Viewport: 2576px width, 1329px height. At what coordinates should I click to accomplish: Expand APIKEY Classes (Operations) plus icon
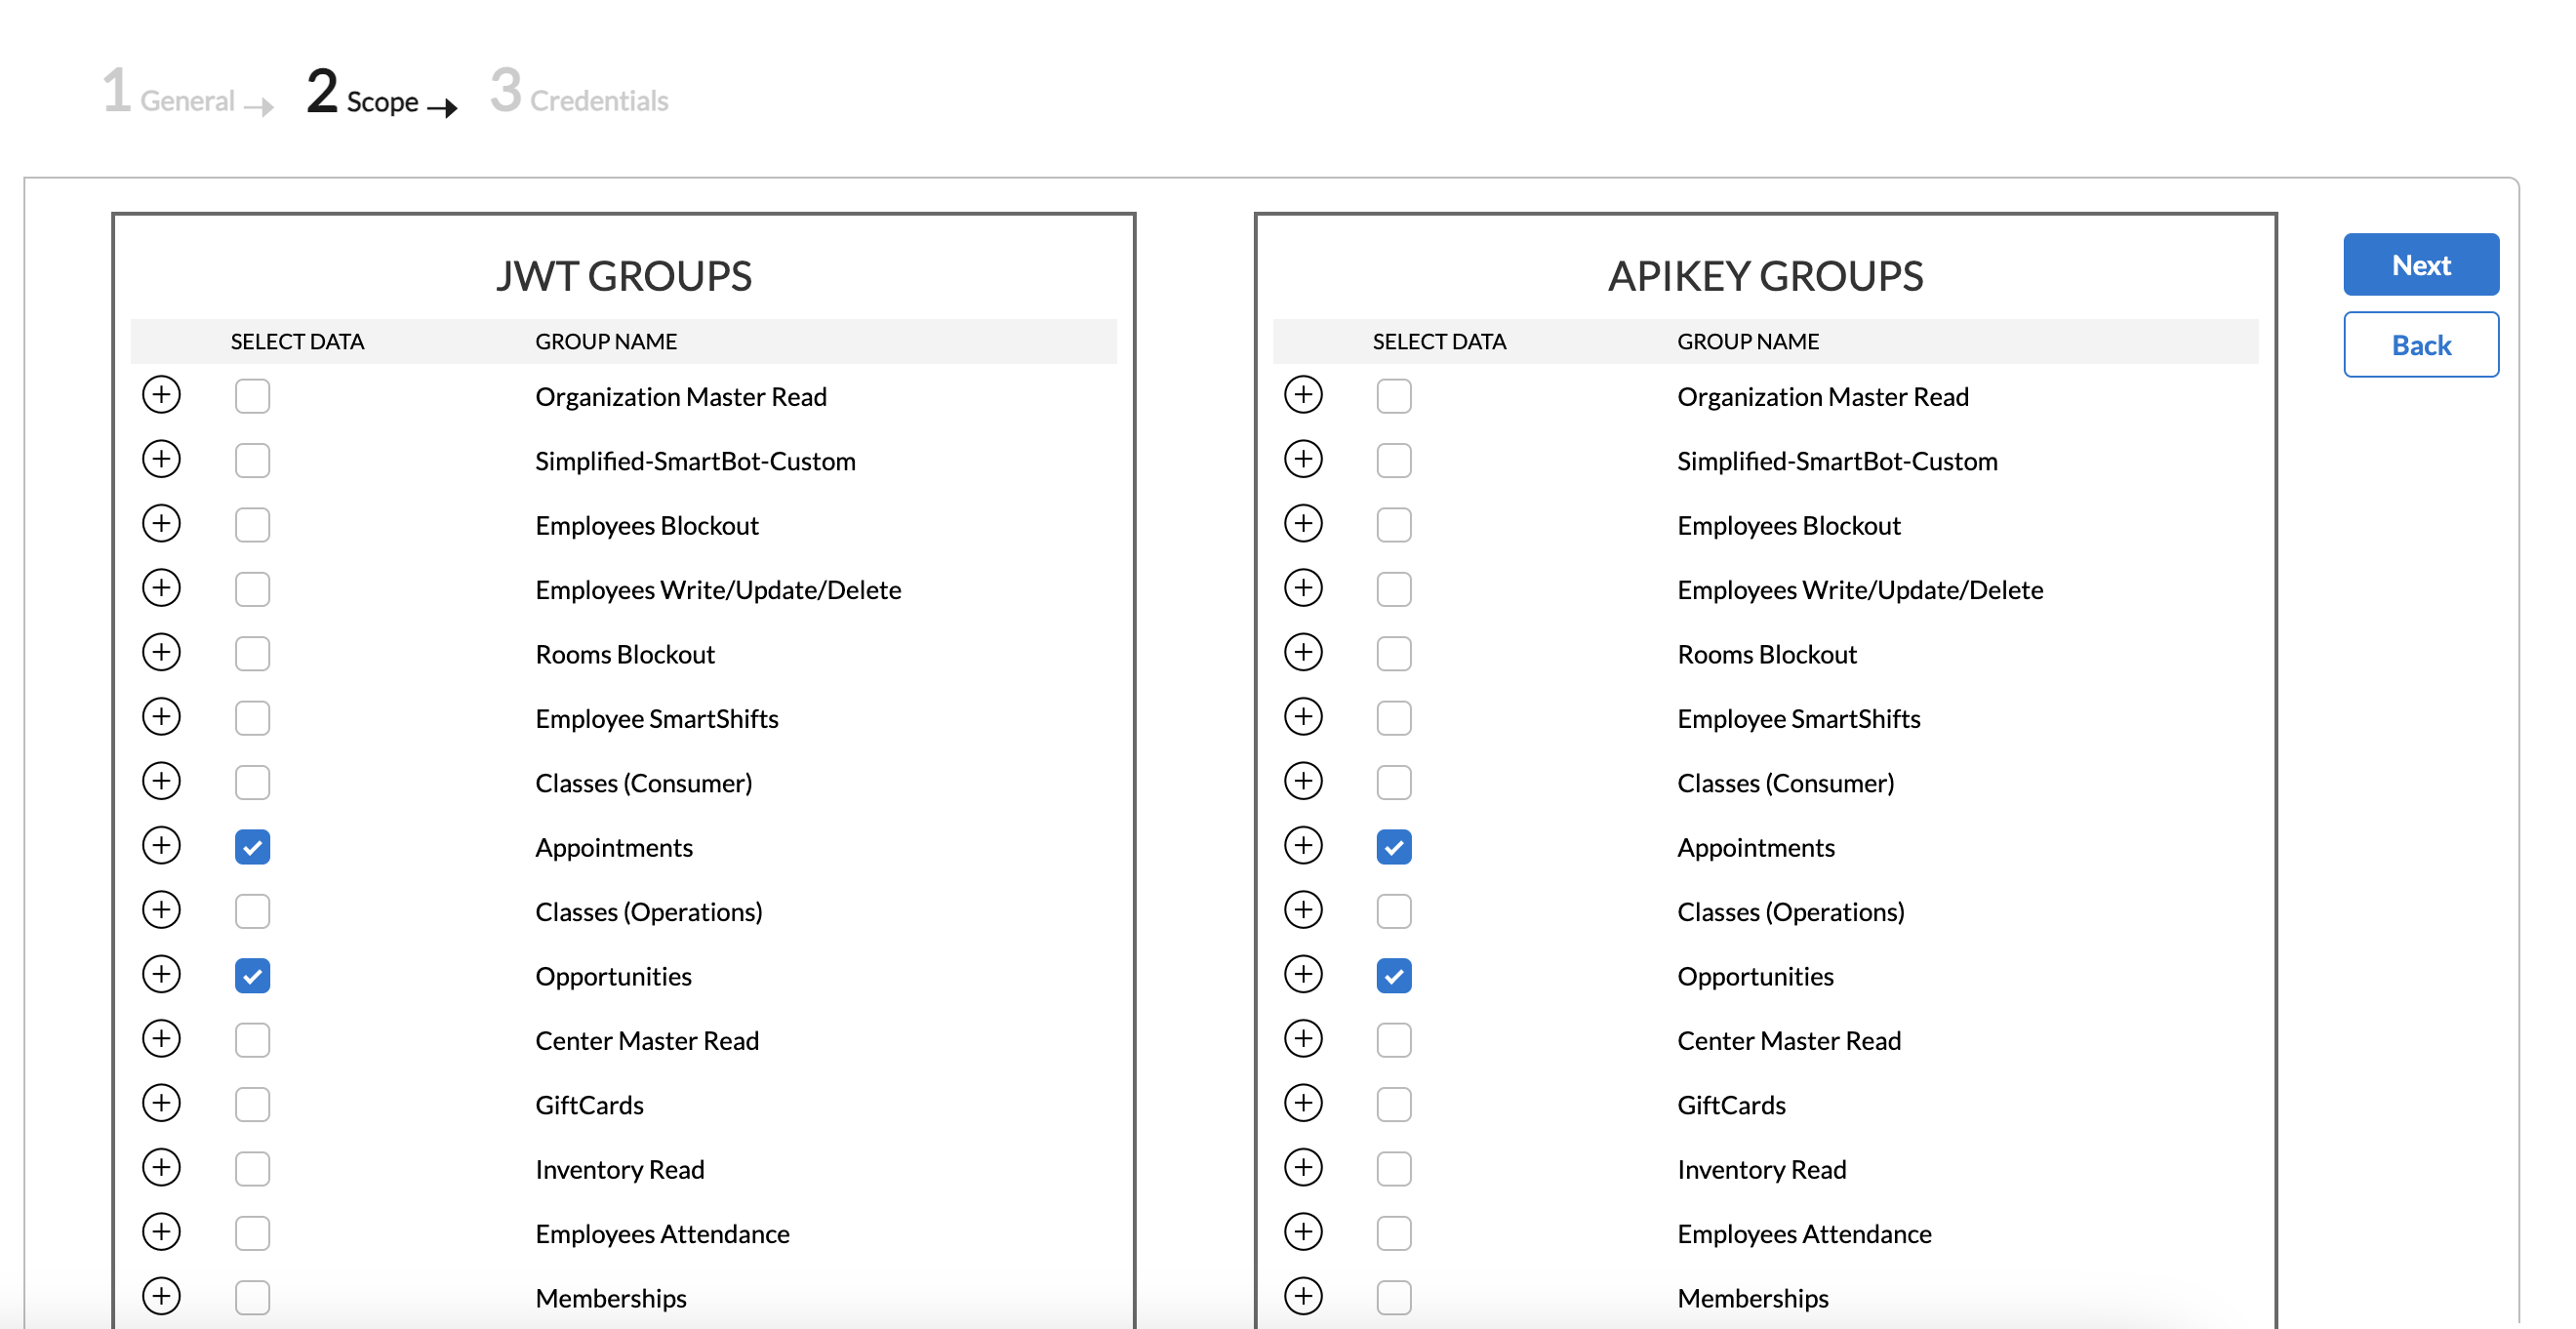point(1303,910)
